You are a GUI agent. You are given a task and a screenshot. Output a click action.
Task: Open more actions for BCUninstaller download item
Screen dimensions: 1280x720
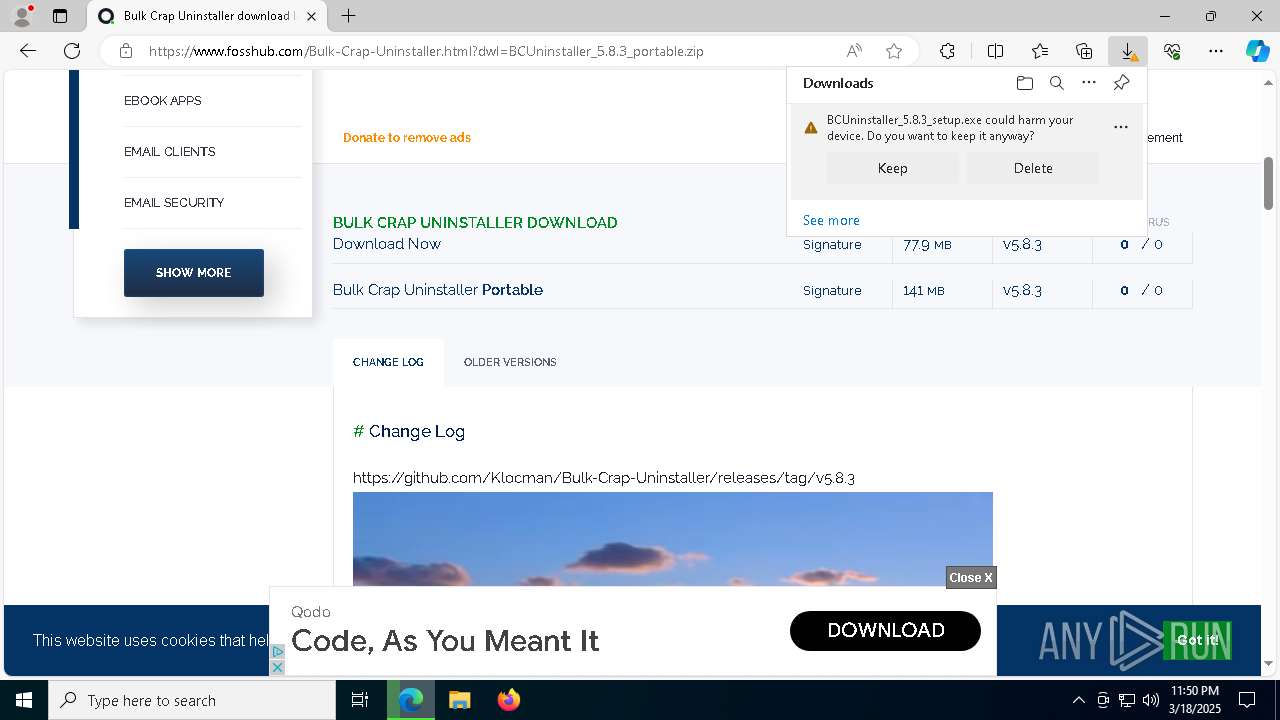tap(1121, 127)
